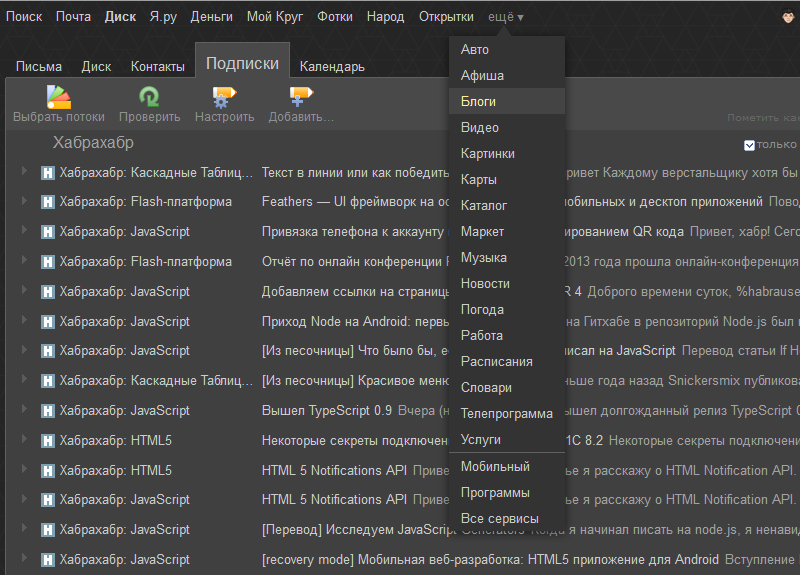This screenshot has width=800, height=575.
Task: Click the user avatar icon at top right
Action: (789, 17)
